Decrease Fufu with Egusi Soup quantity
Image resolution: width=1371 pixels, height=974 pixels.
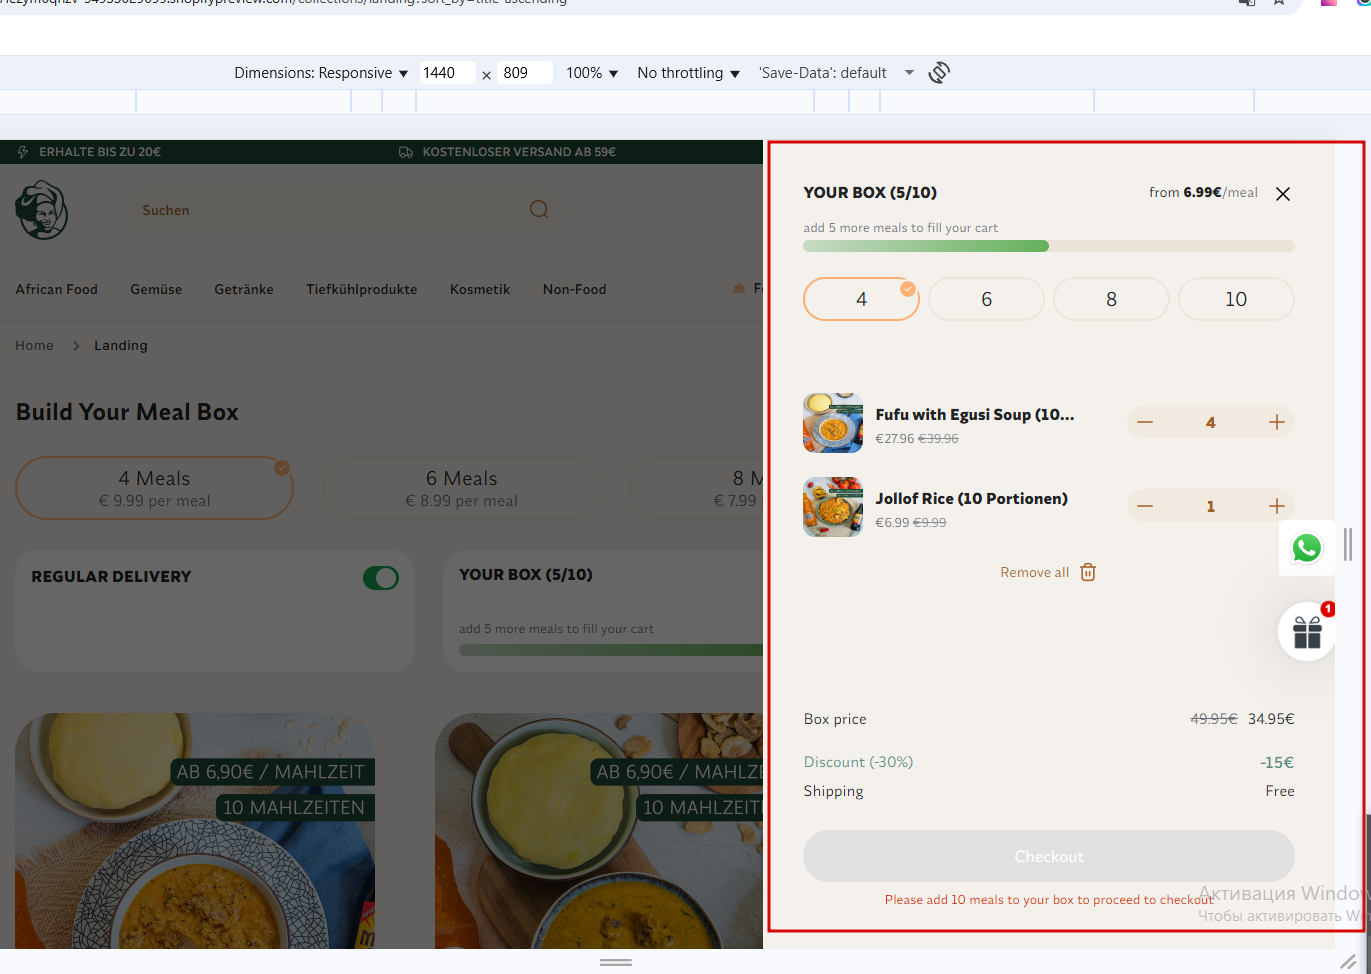pos(1145,422)
